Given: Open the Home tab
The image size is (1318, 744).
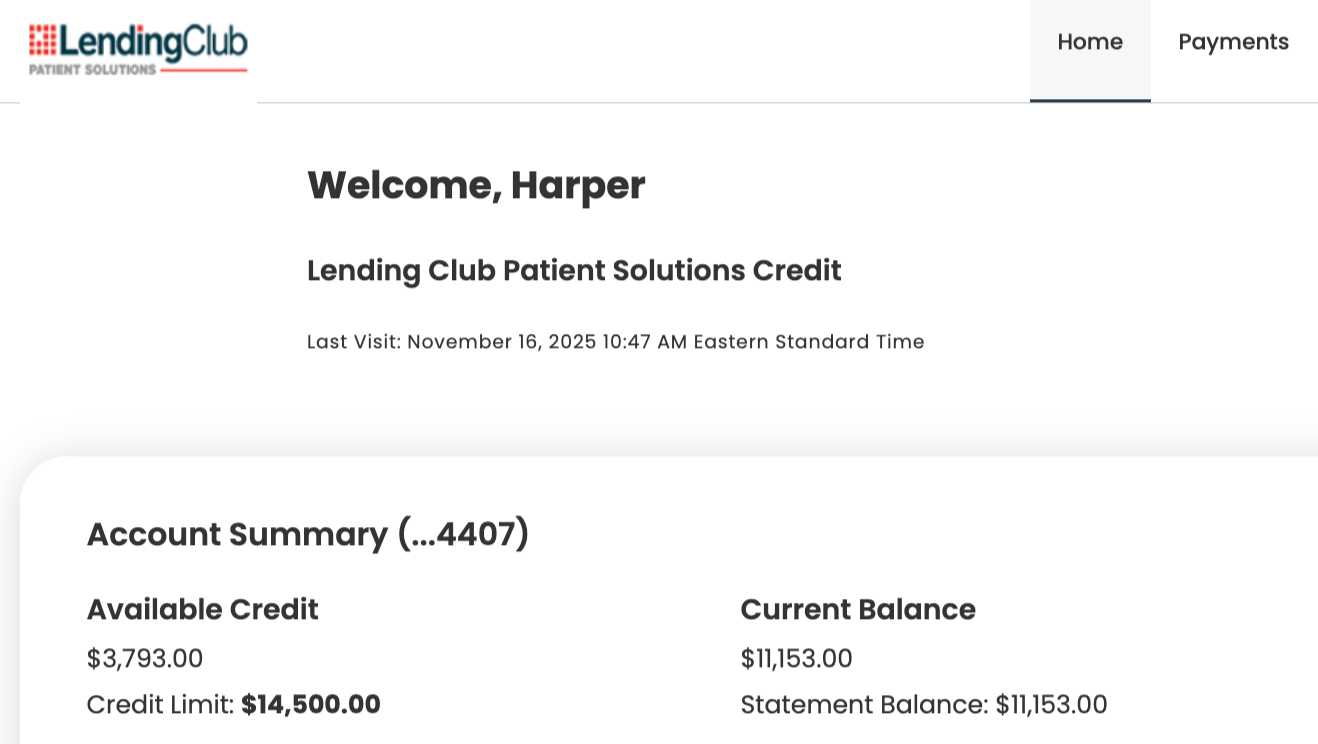Looking at the screenshot, I should point(1090,42).
